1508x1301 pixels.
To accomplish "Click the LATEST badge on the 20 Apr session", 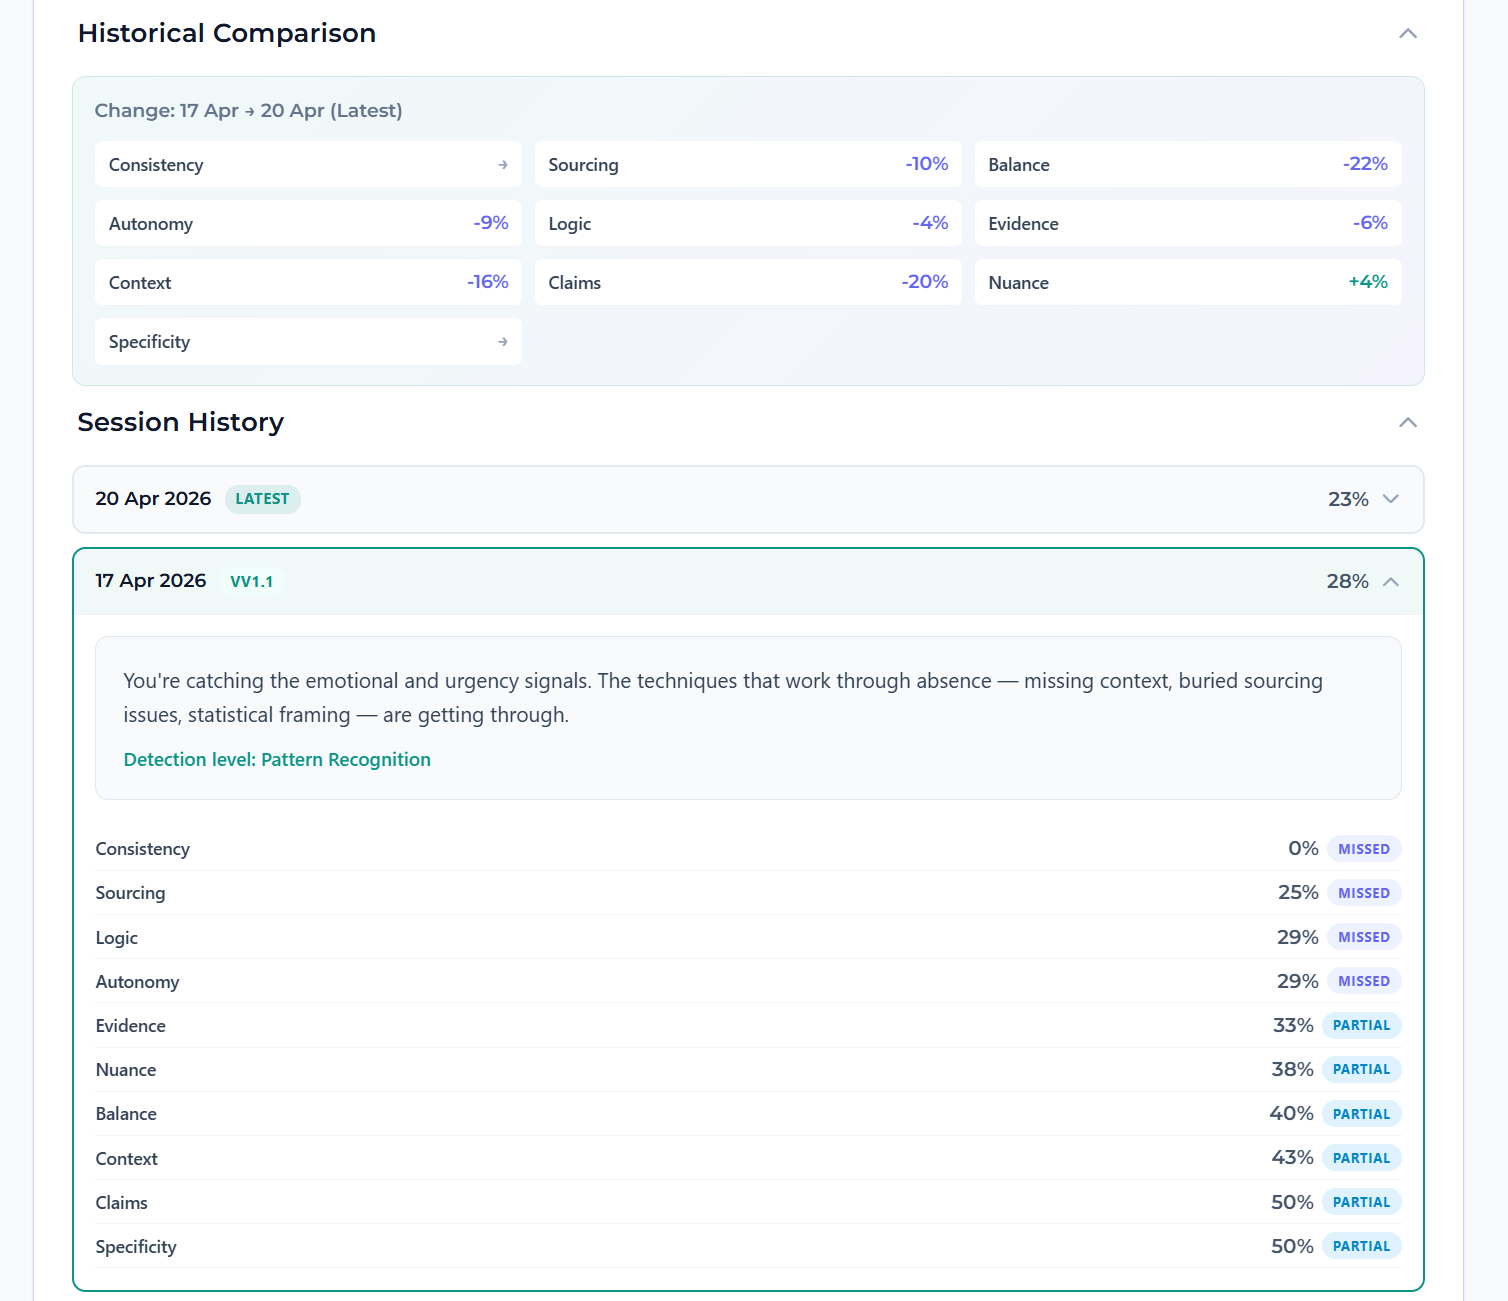I will 262,498.
